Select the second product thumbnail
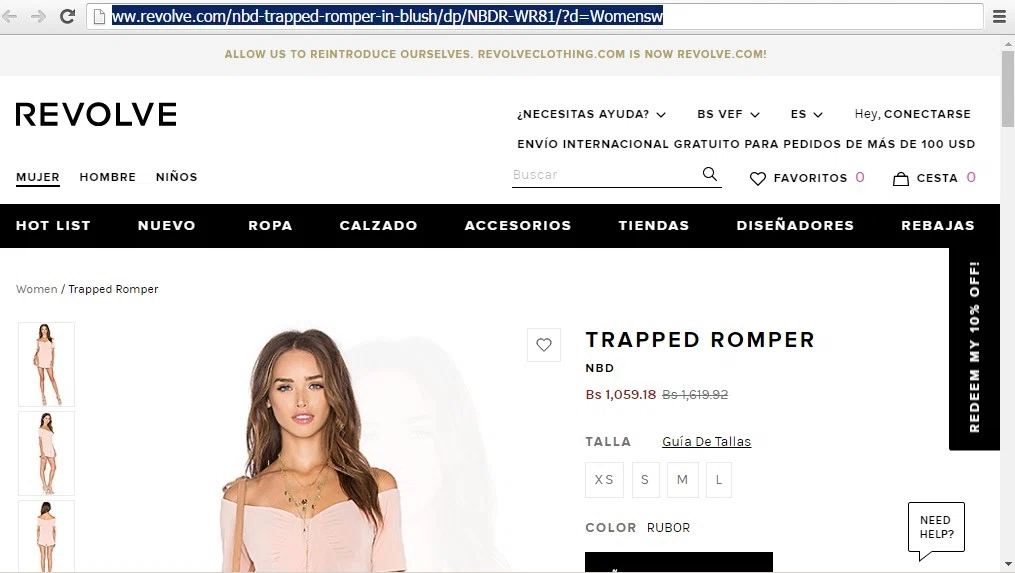 click(47, 453)
